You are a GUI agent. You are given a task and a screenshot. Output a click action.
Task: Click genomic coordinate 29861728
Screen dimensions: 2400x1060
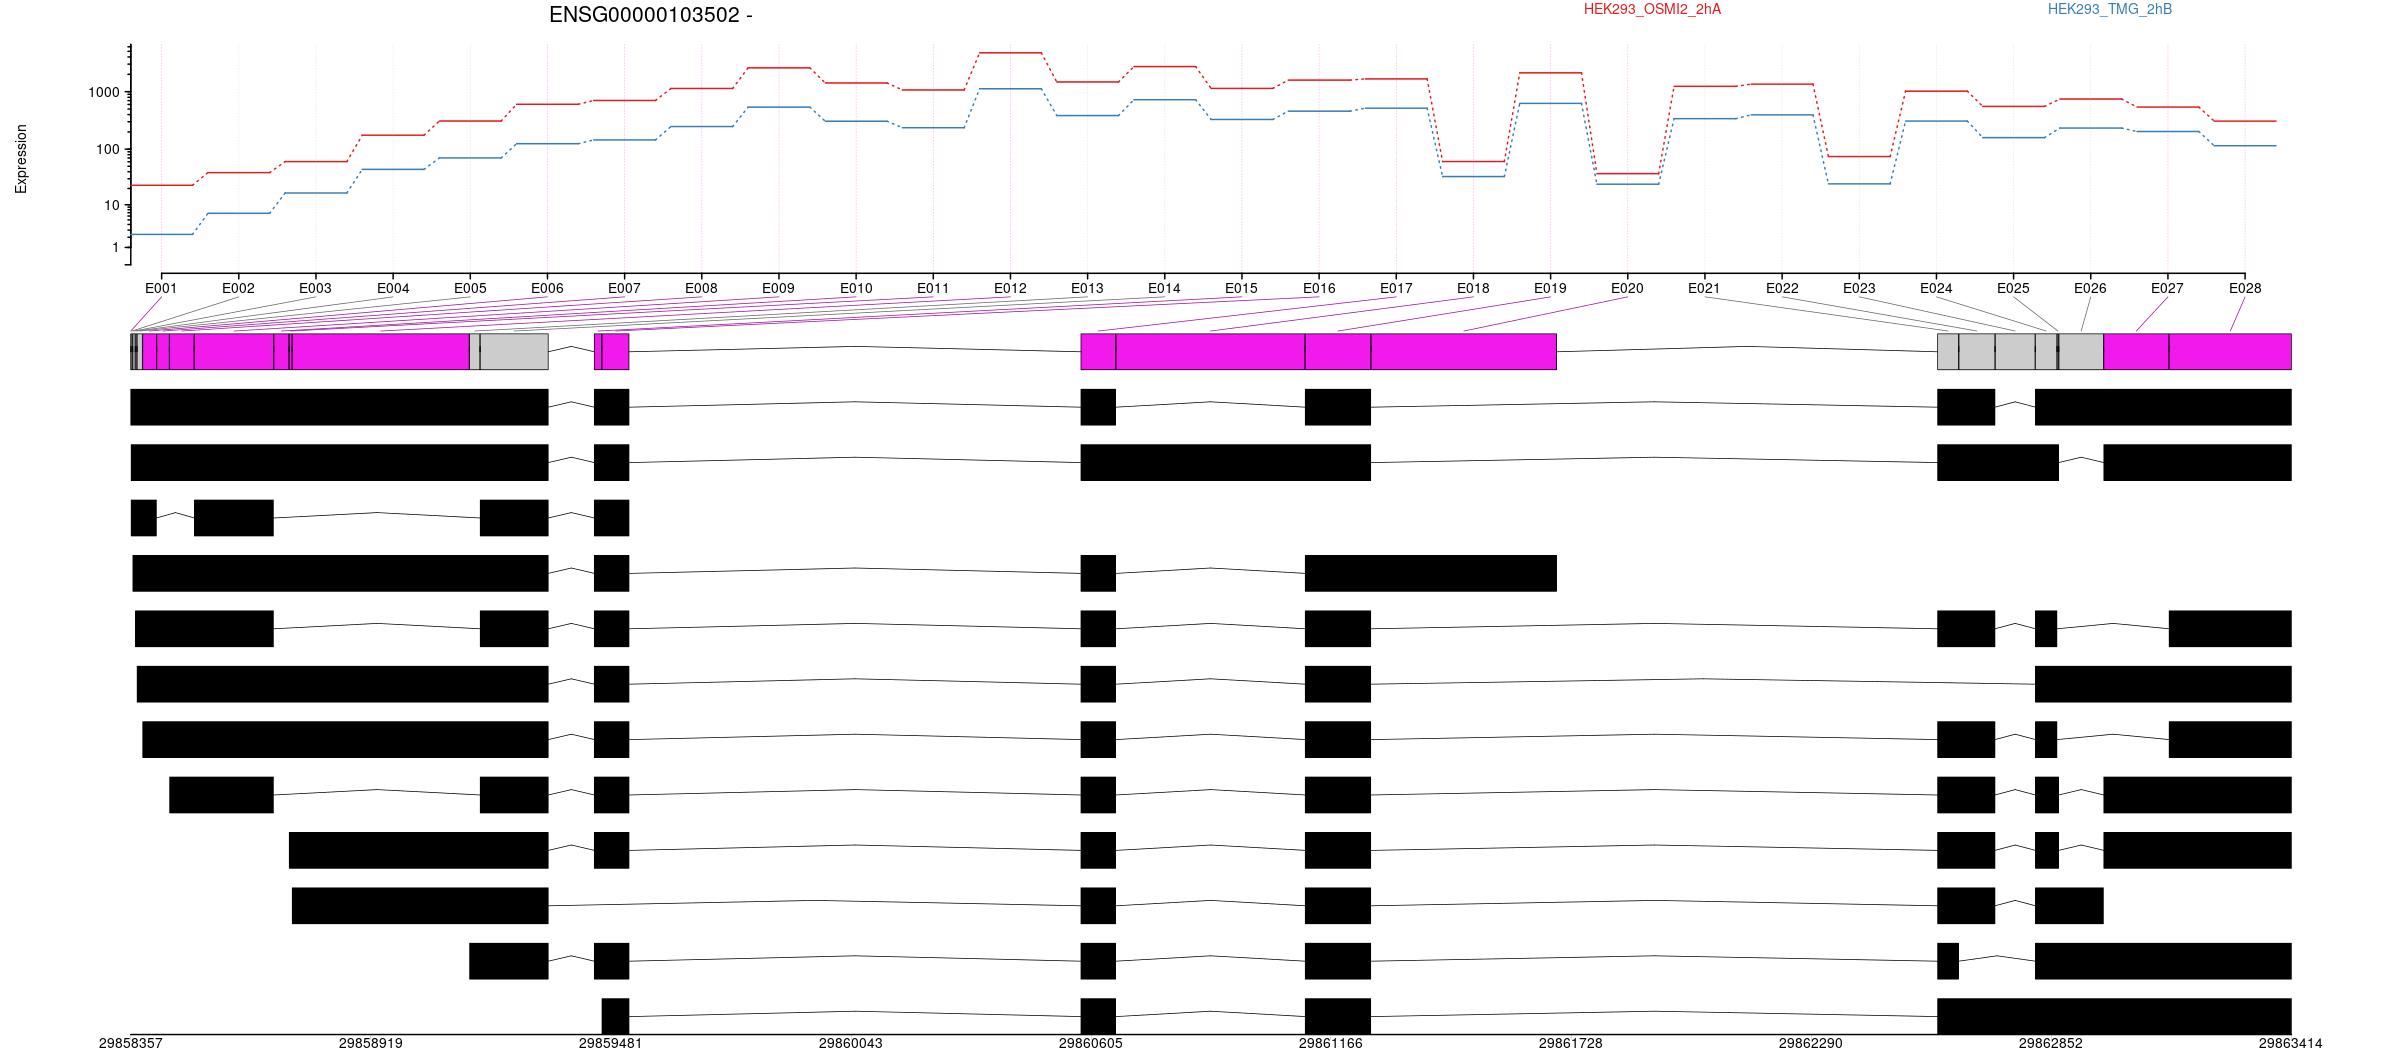tap(1571, 1043)
